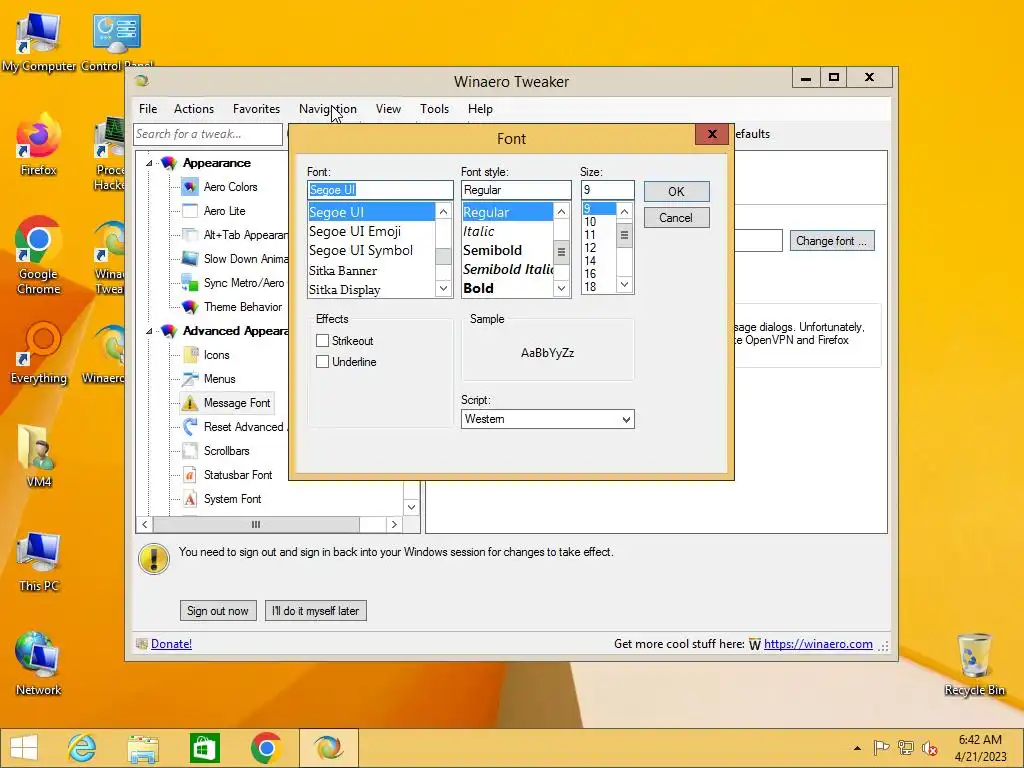Click down arrow of the Size list

click(x=624, y=284)
